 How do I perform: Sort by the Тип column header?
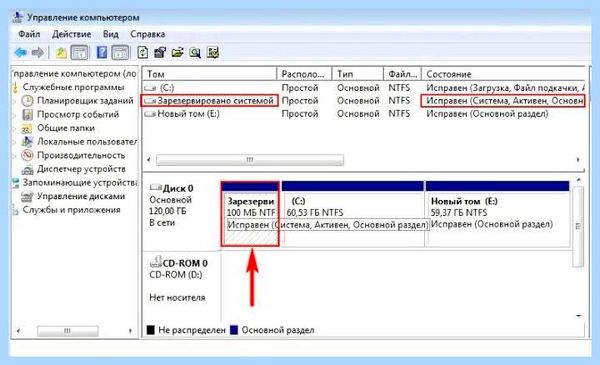click(x=358, y=74)
